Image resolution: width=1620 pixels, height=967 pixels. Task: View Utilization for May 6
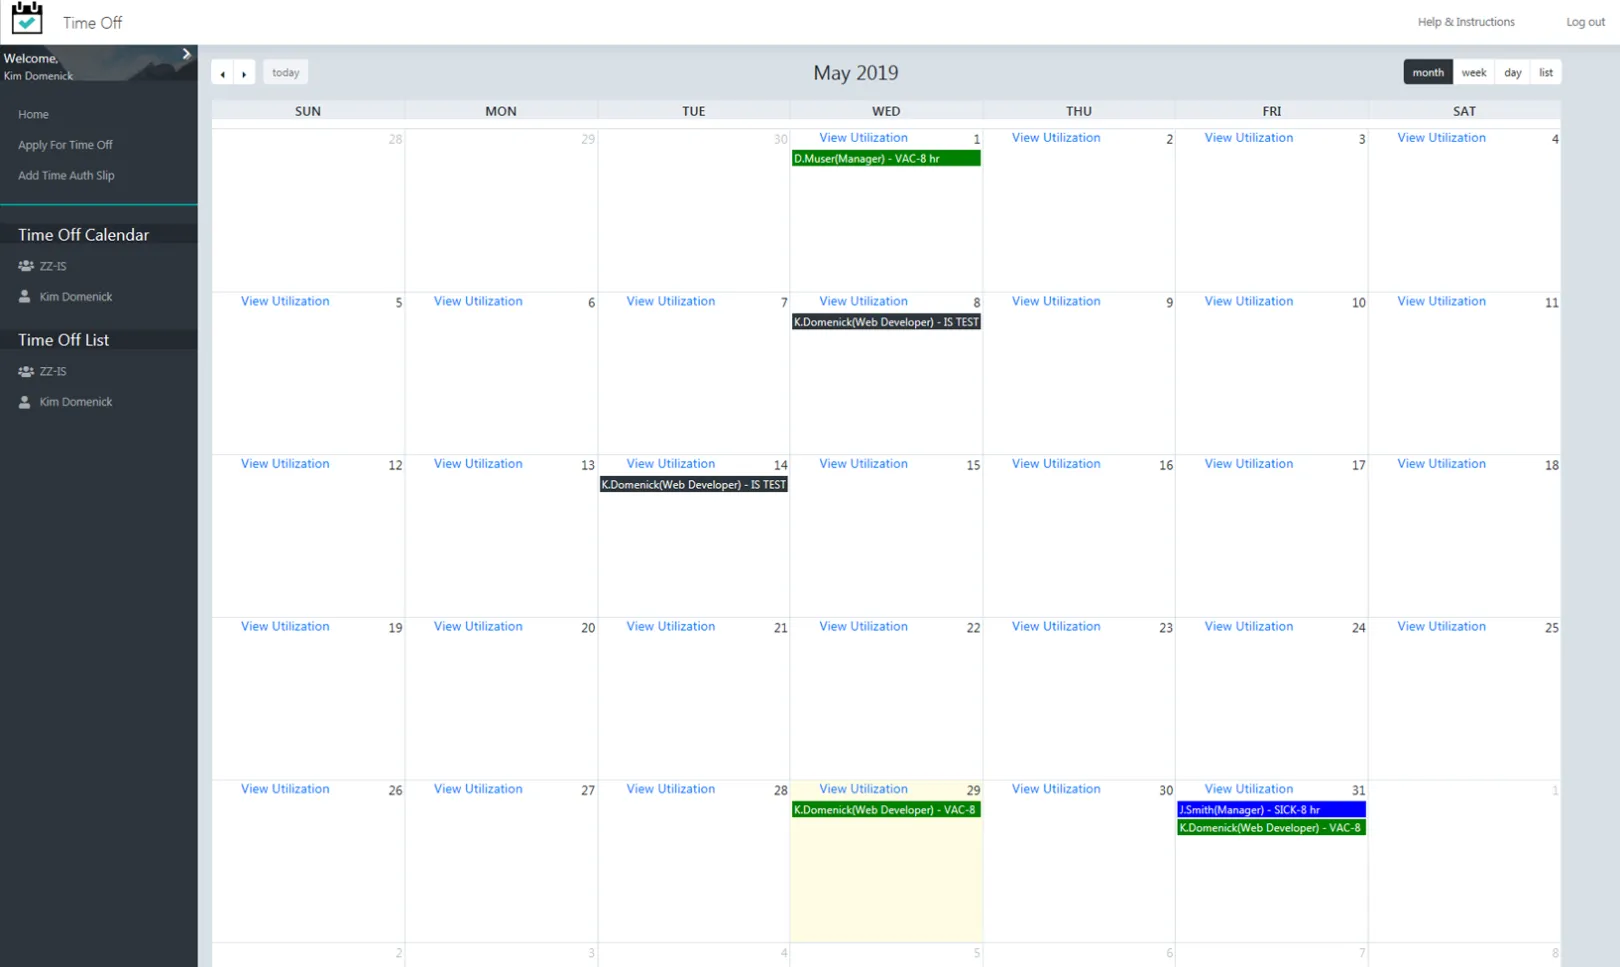coord(478,301)
